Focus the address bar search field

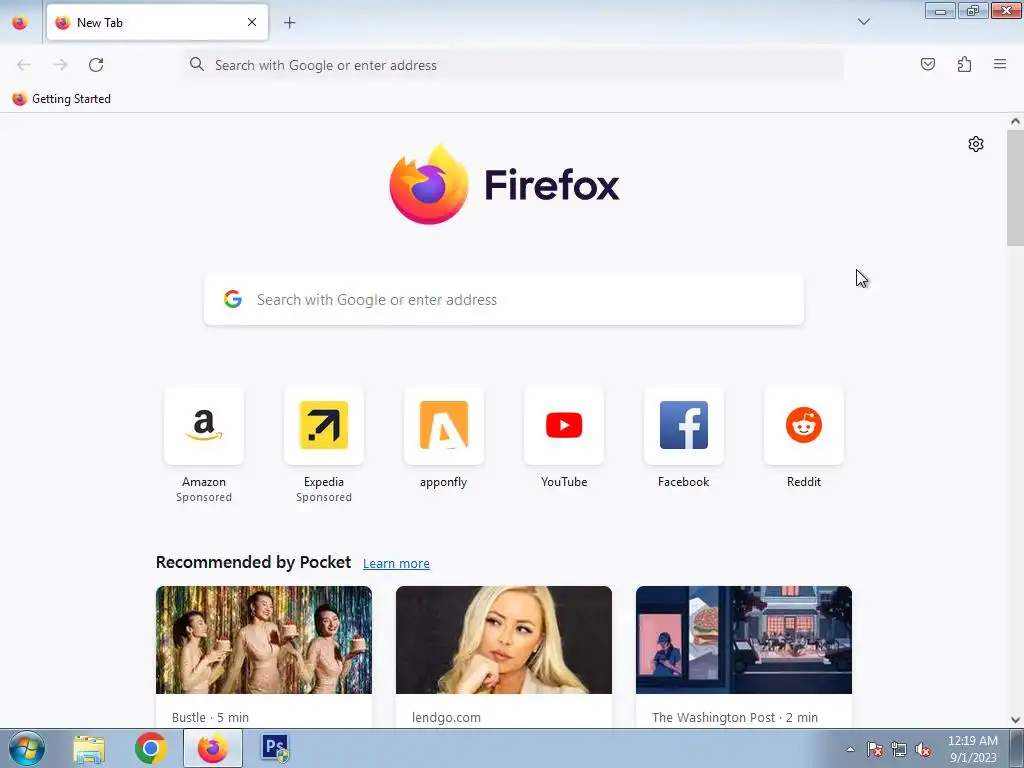click(513, 65)
